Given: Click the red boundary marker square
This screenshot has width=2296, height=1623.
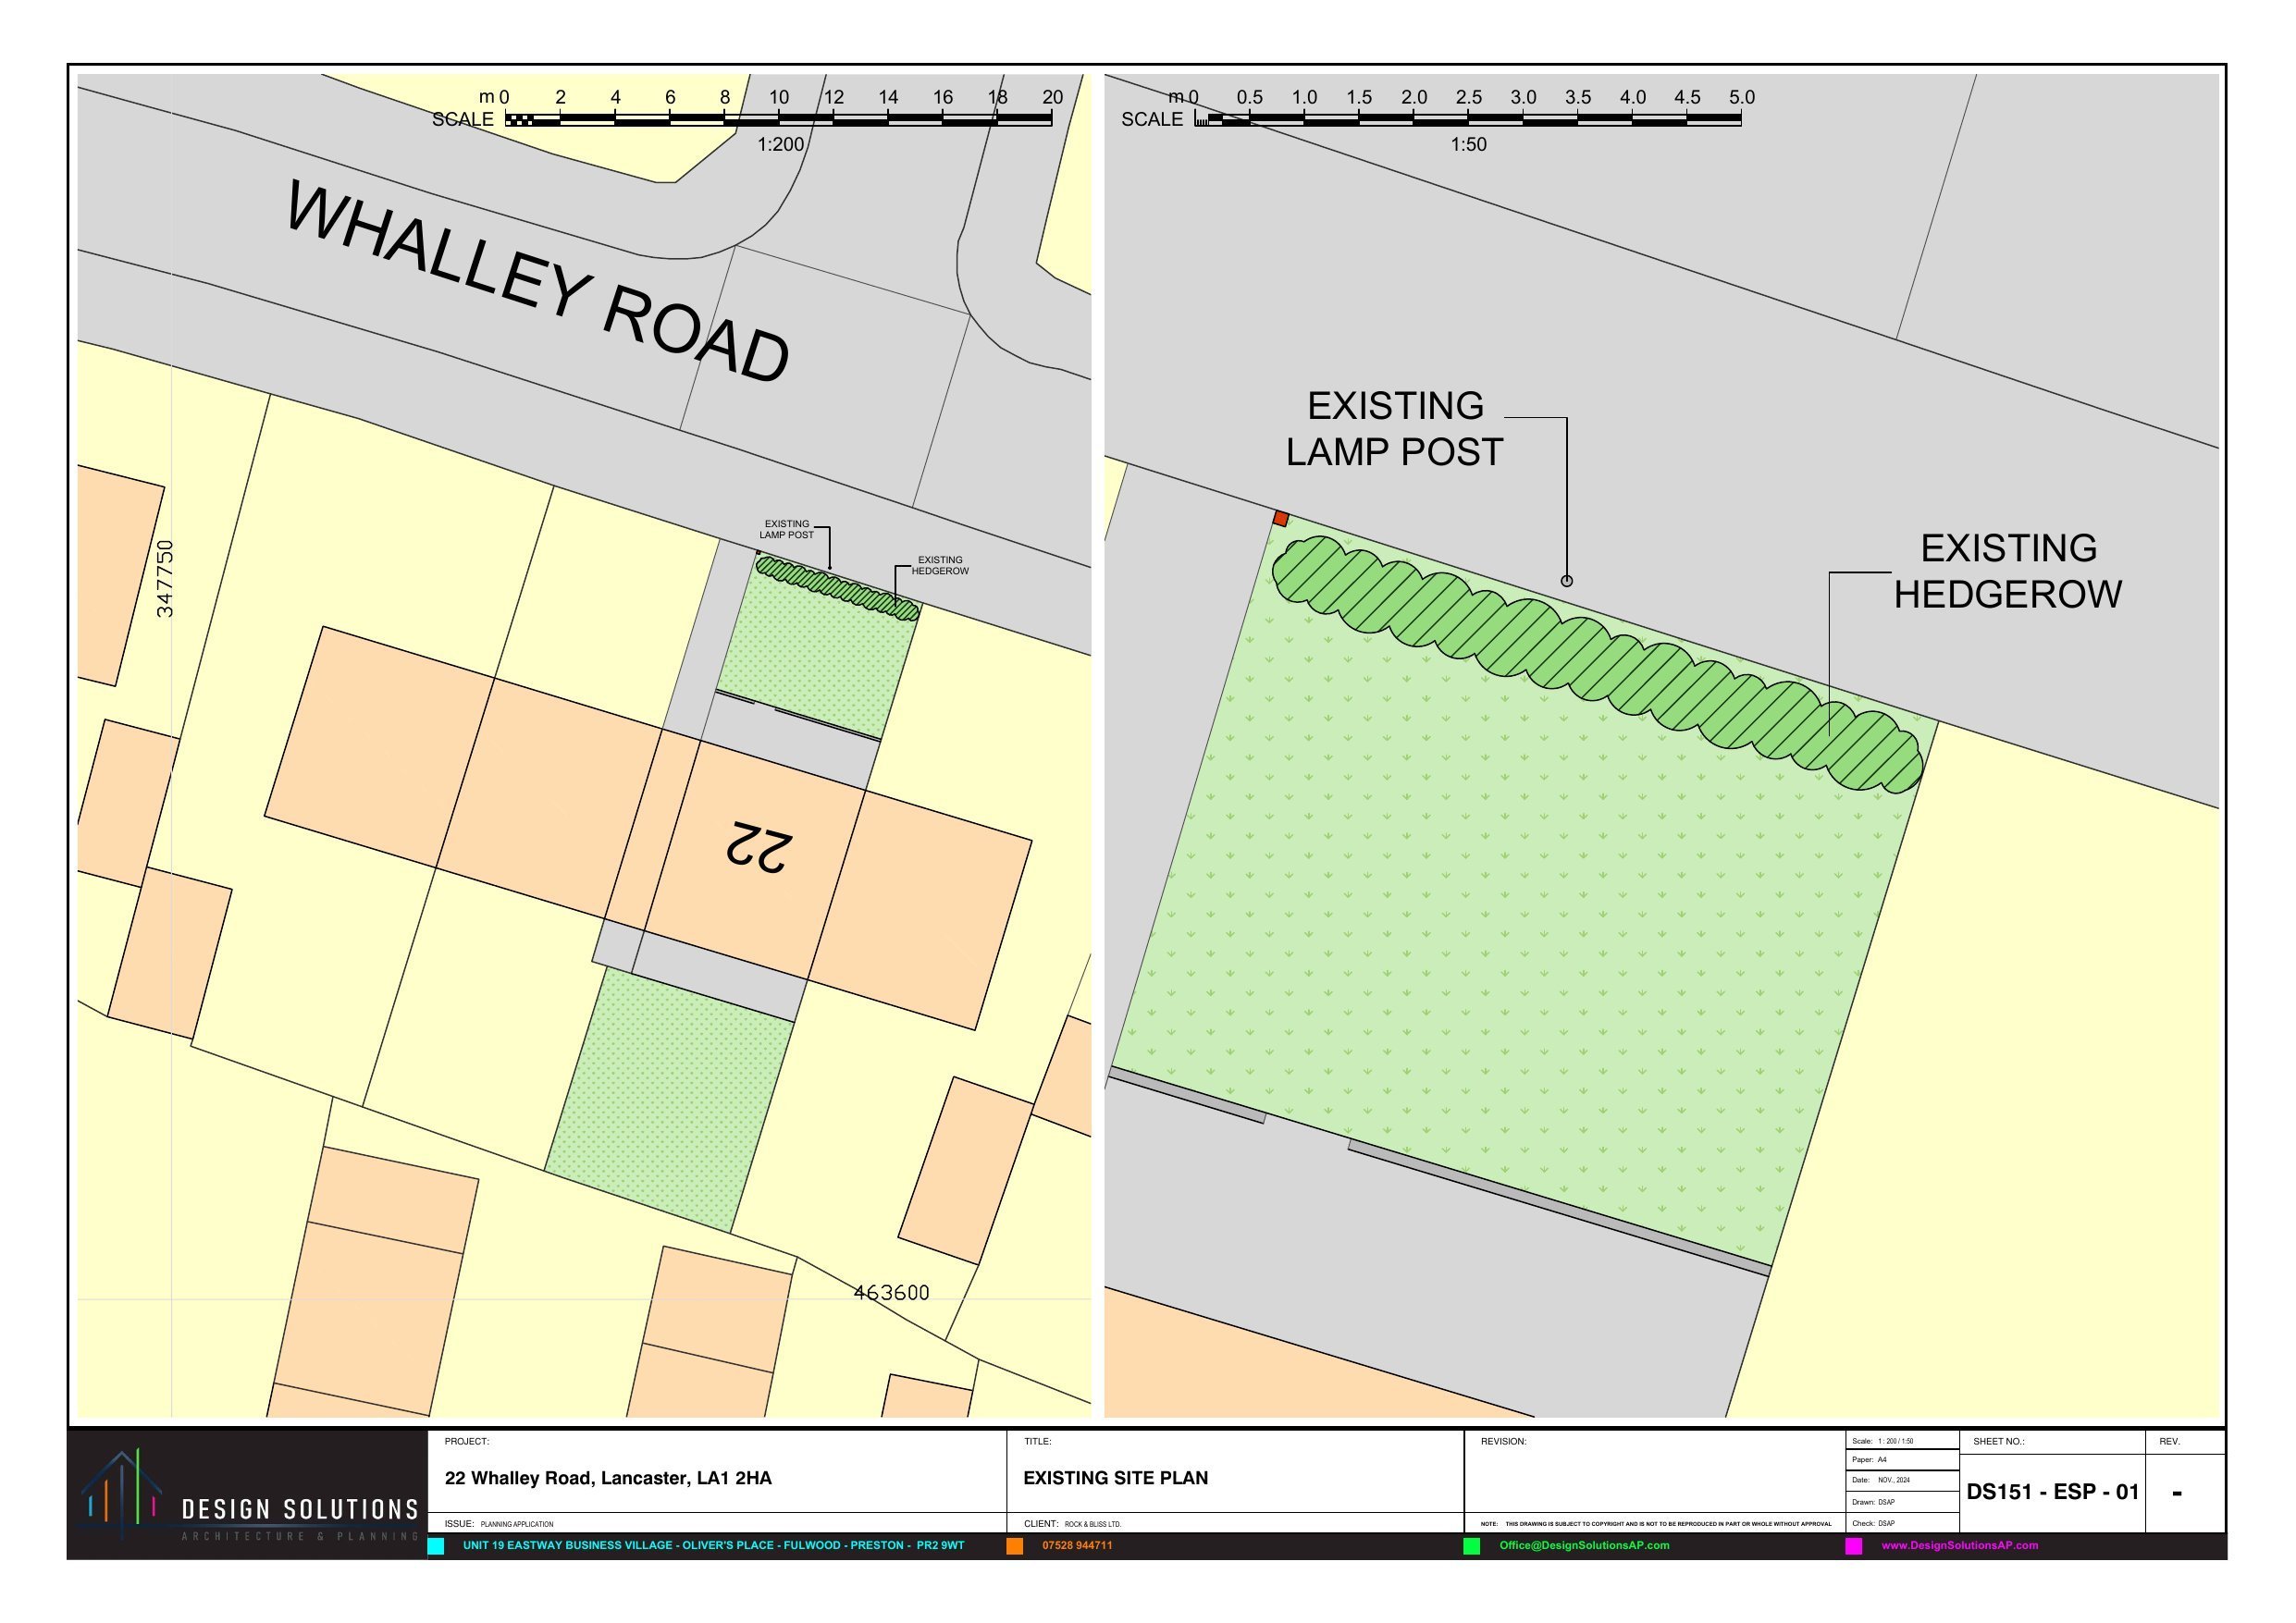Looking at the screenshot, I should [1280, 518].
